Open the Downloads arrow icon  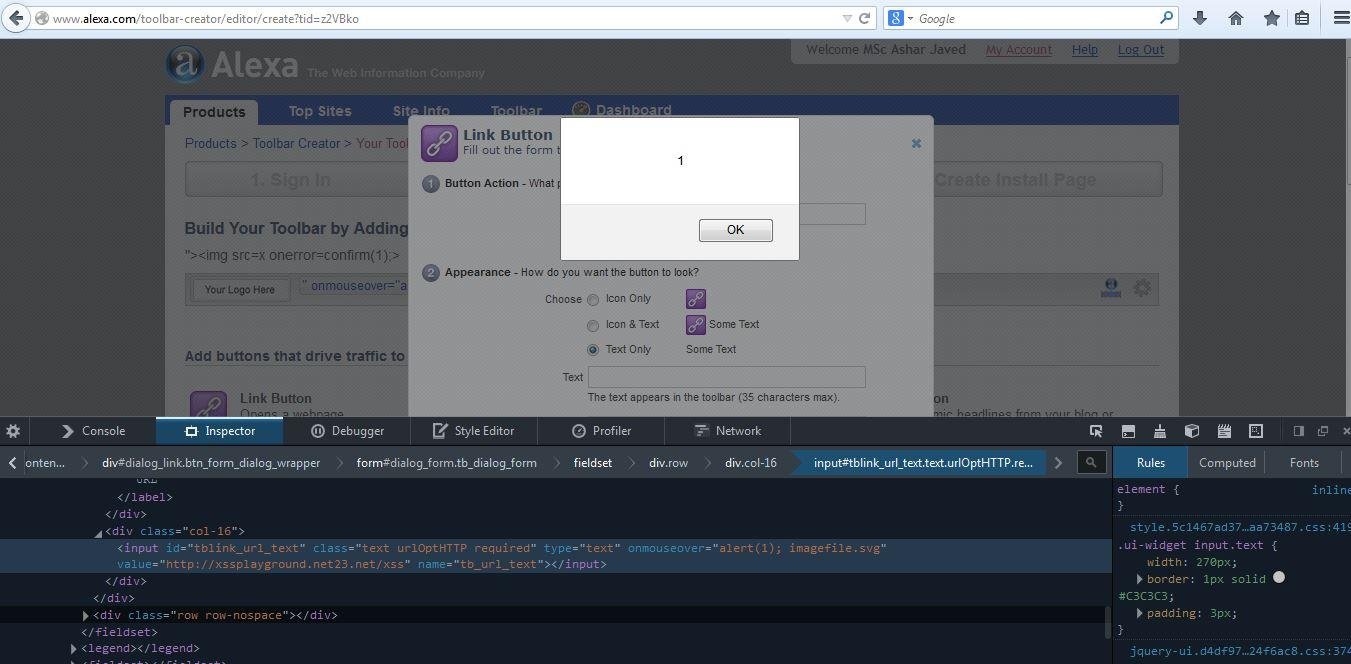click(1200, 18)
